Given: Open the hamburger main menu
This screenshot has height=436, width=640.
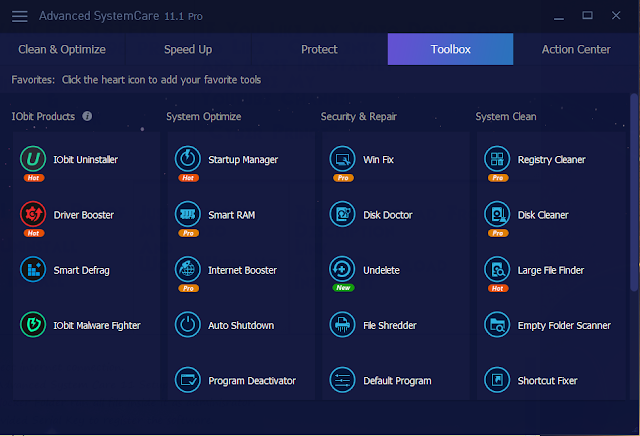Looking at the screenshot, I should (x=20, y=16).
